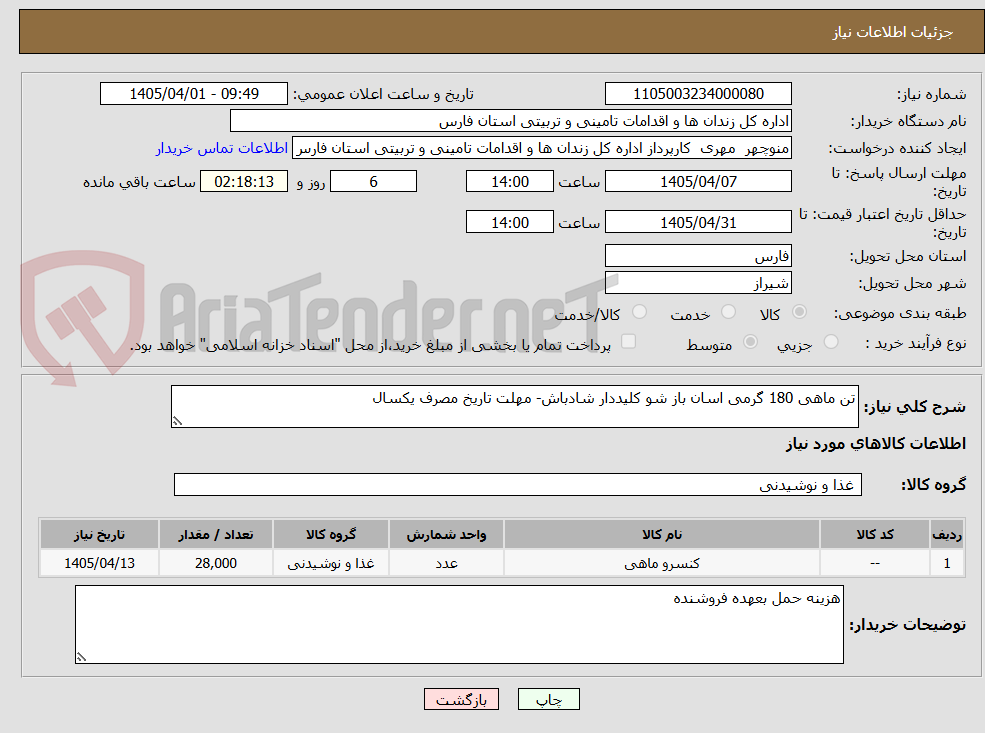Click the response deadline hour 14:00 field
Image resolution: width=985 pixels, height=733 pixels.
tap(509, 182)
